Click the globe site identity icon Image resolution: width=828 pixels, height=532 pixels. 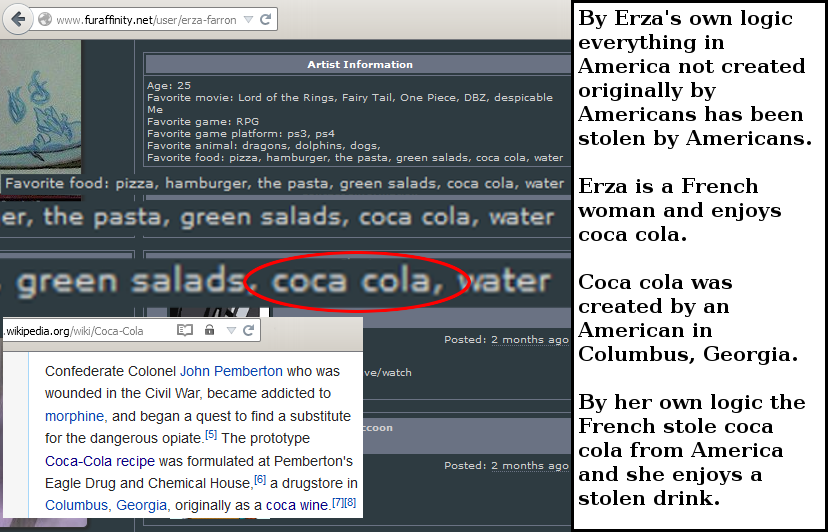coord(46,20)
